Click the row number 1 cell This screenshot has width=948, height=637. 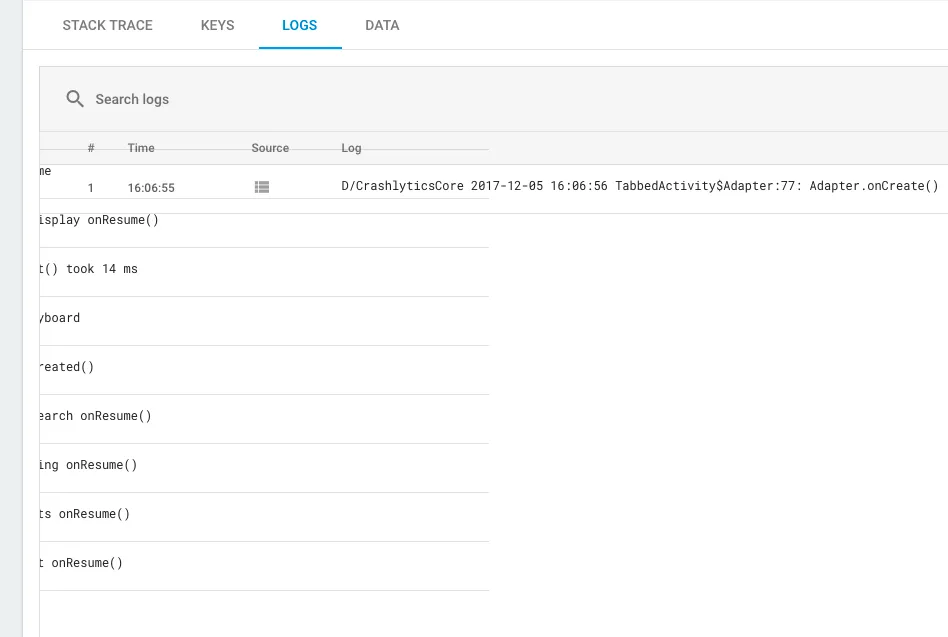point(91,188)
